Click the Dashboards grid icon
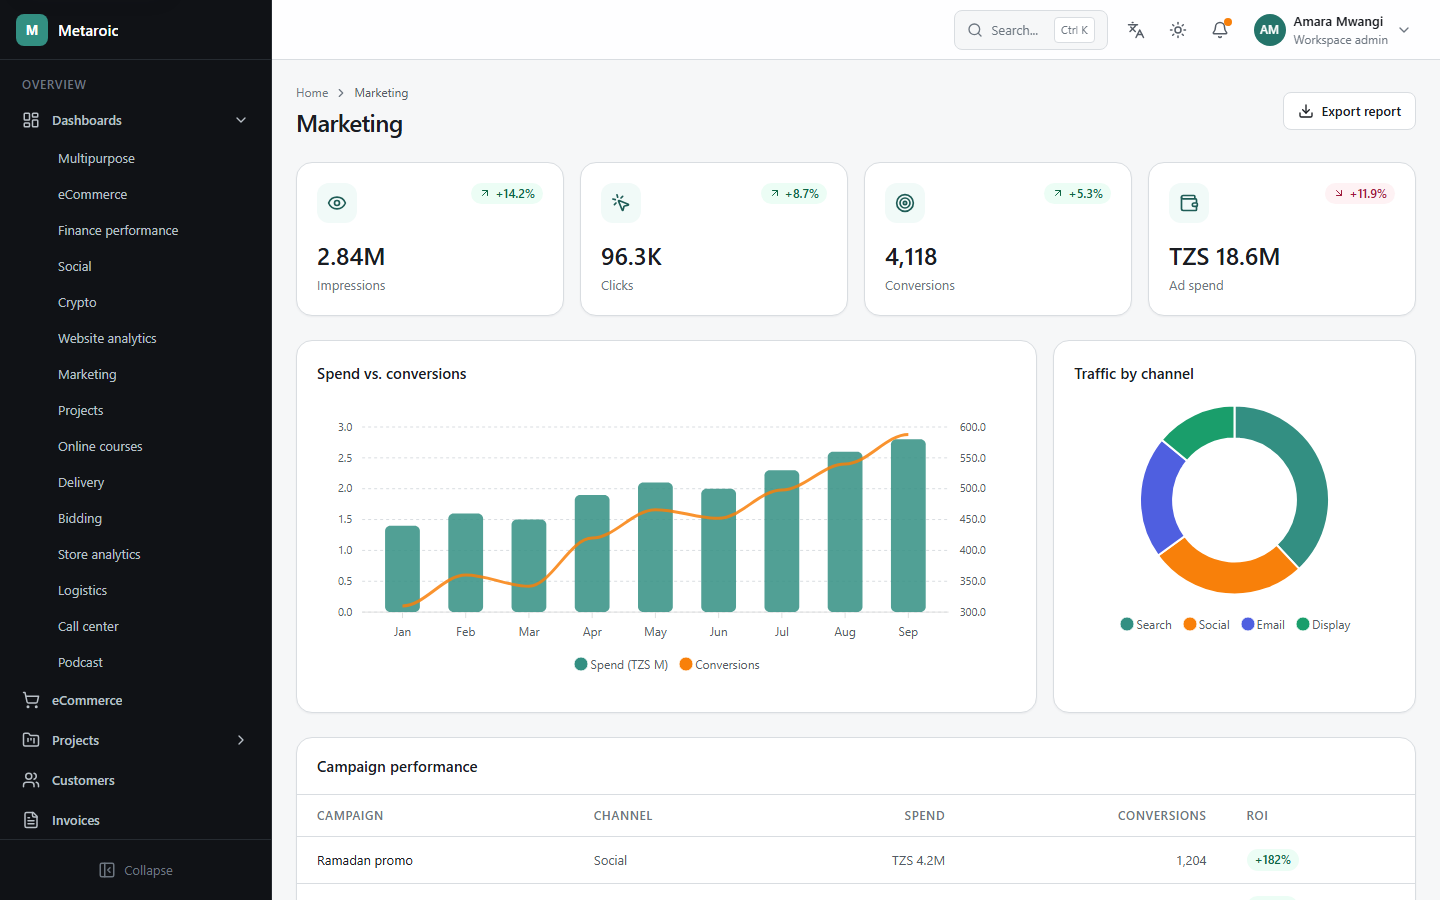The width and height of the screenshot is (1440, 900). [31, 120]
